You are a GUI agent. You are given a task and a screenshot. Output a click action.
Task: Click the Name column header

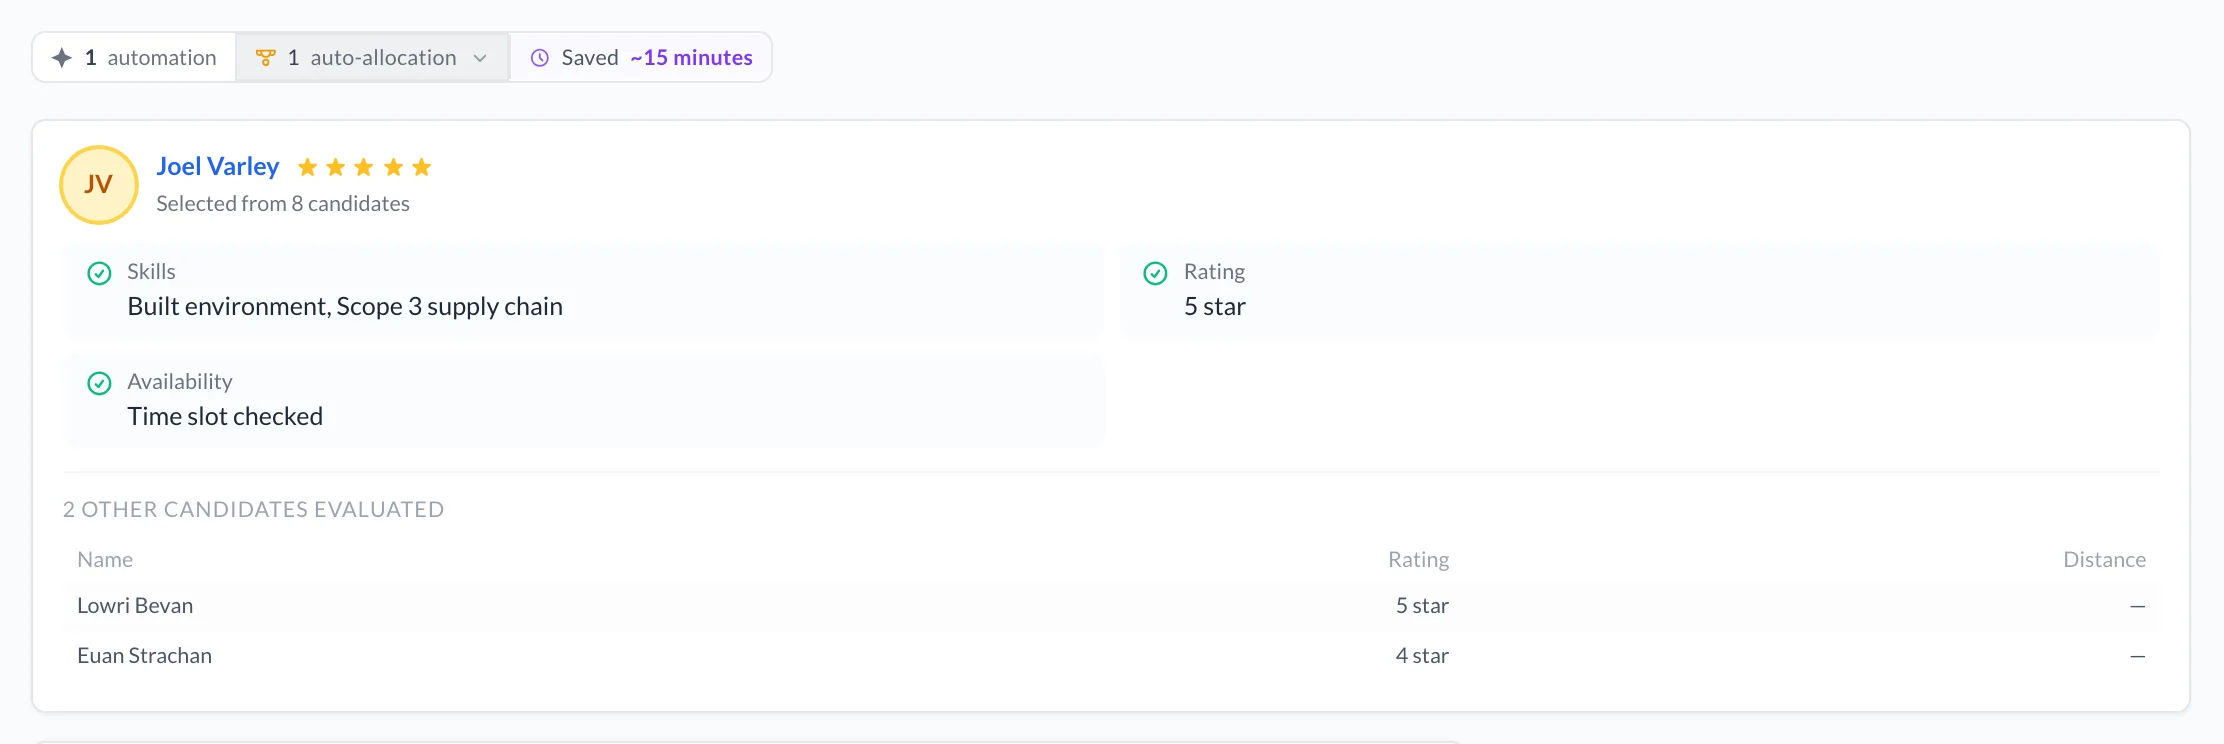coord(105,560)
